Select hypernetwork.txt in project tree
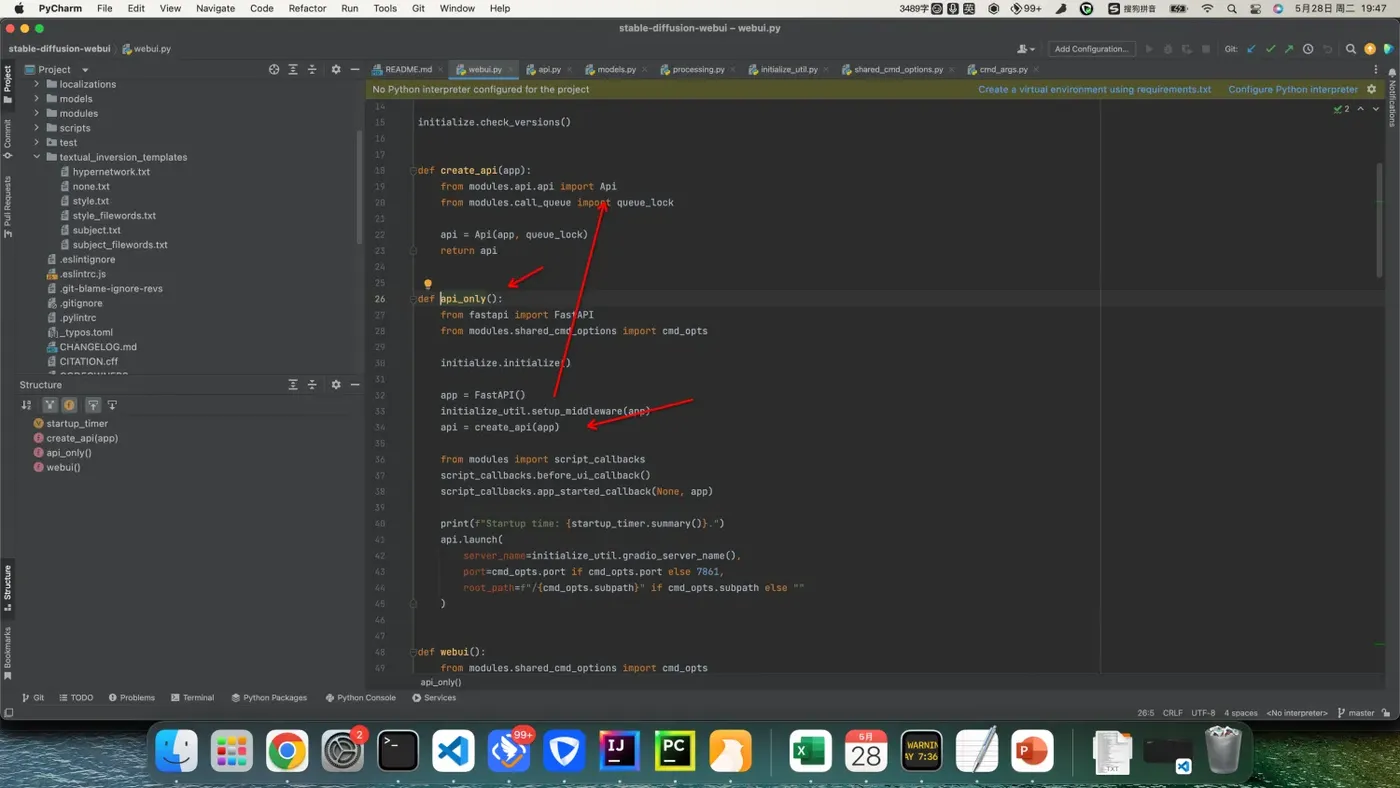This screenshot has width=1400, height=788. click(x=111, y=172)
